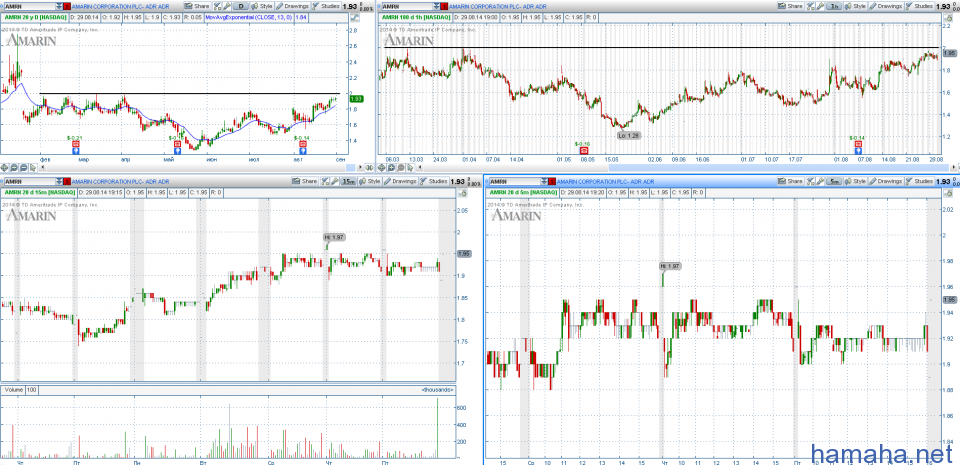Open Drawings menu on 5m chart
The image size is (960, 465).
(886, 181)
